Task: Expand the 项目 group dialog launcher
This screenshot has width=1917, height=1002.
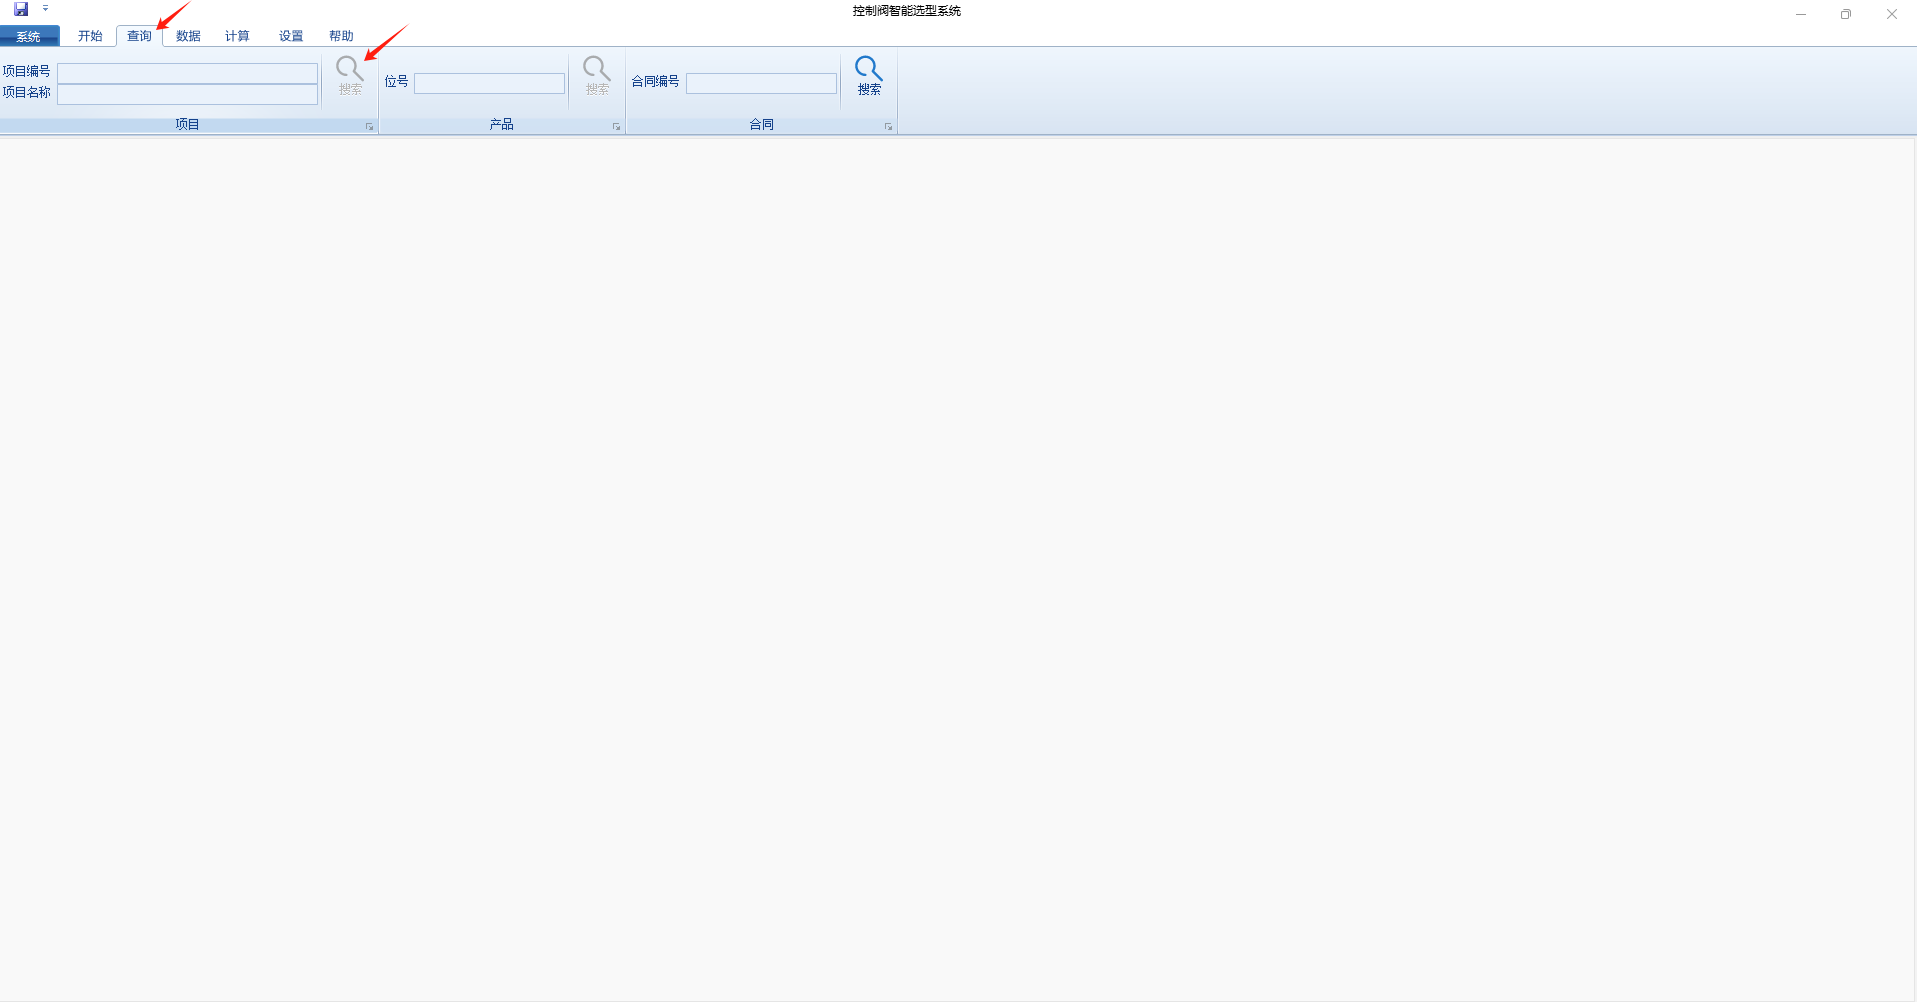Action: point(369,127)
